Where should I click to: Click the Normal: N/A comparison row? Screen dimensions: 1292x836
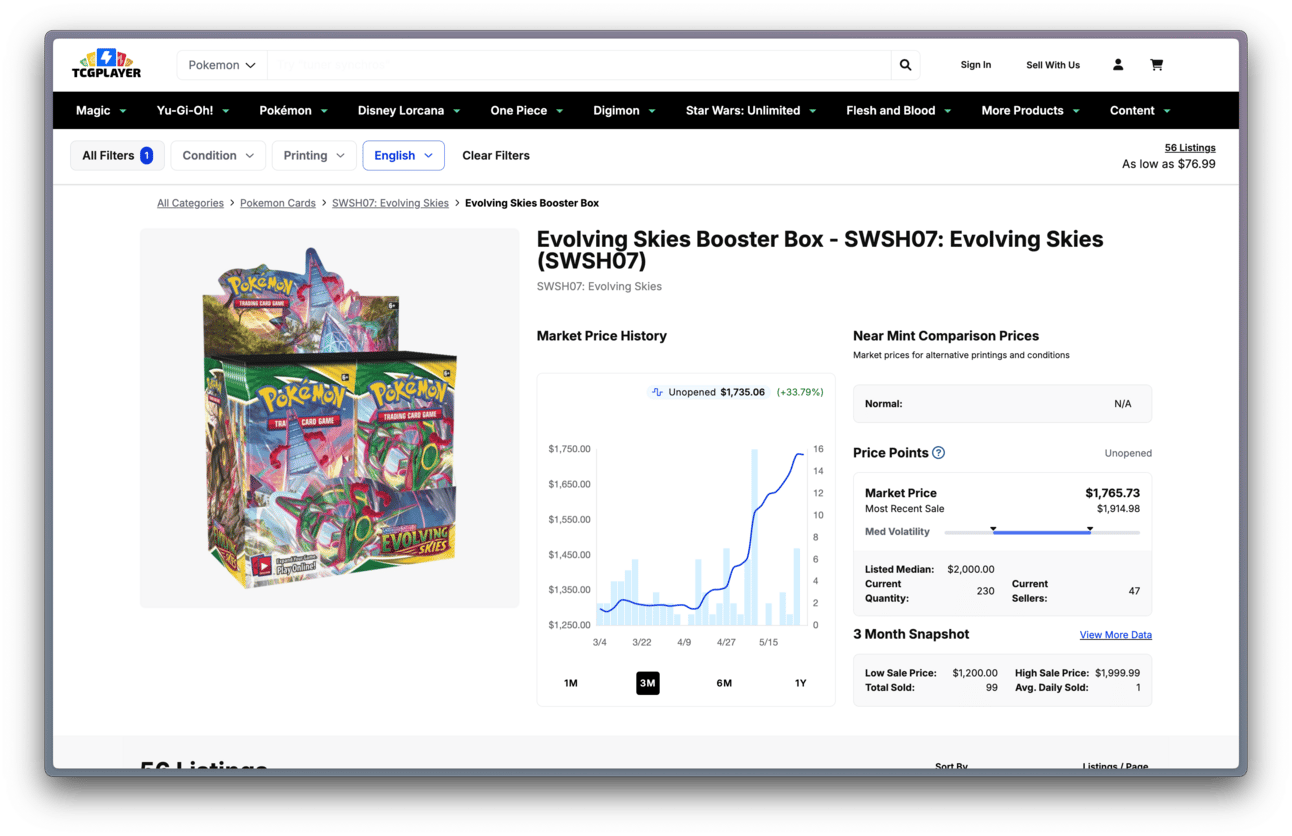(1002, 404)
